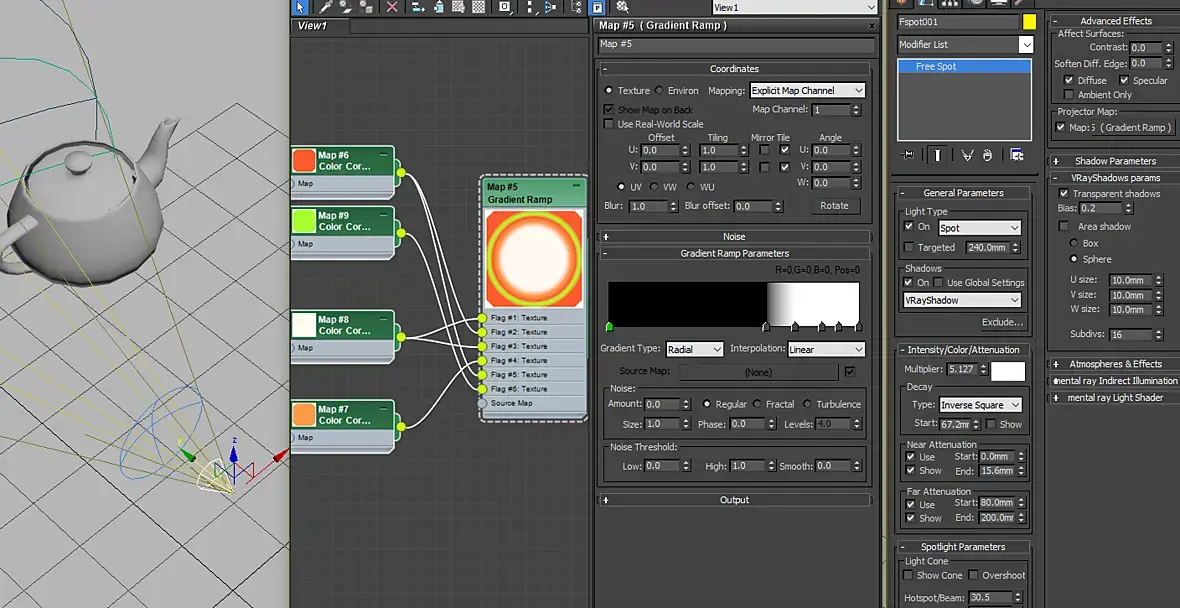Select the Environ radio button

(659, 90)
